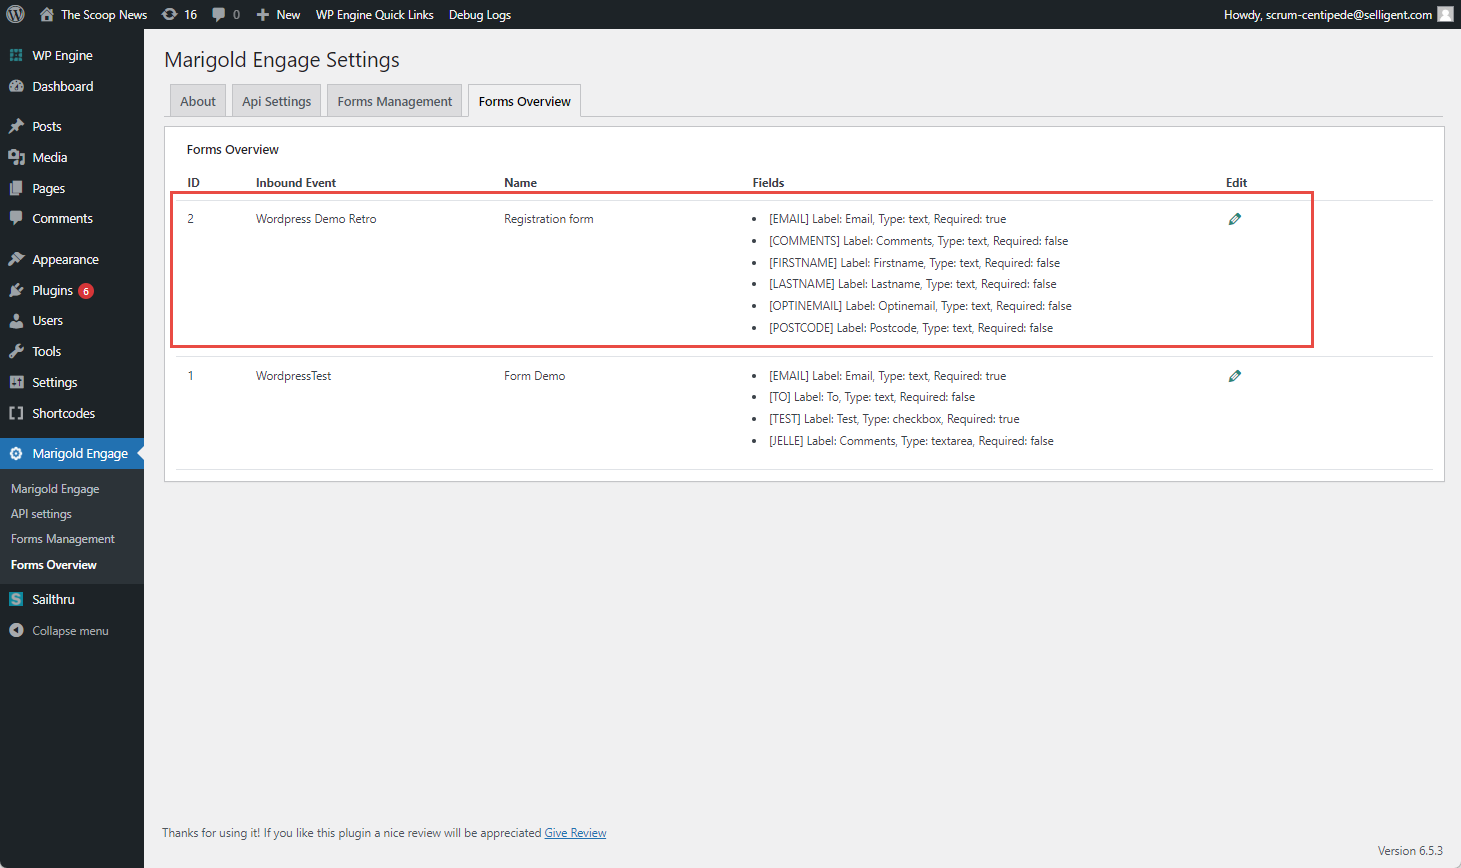
Task: Open Sailthru from the sidebar
Action: click(53, 599)
